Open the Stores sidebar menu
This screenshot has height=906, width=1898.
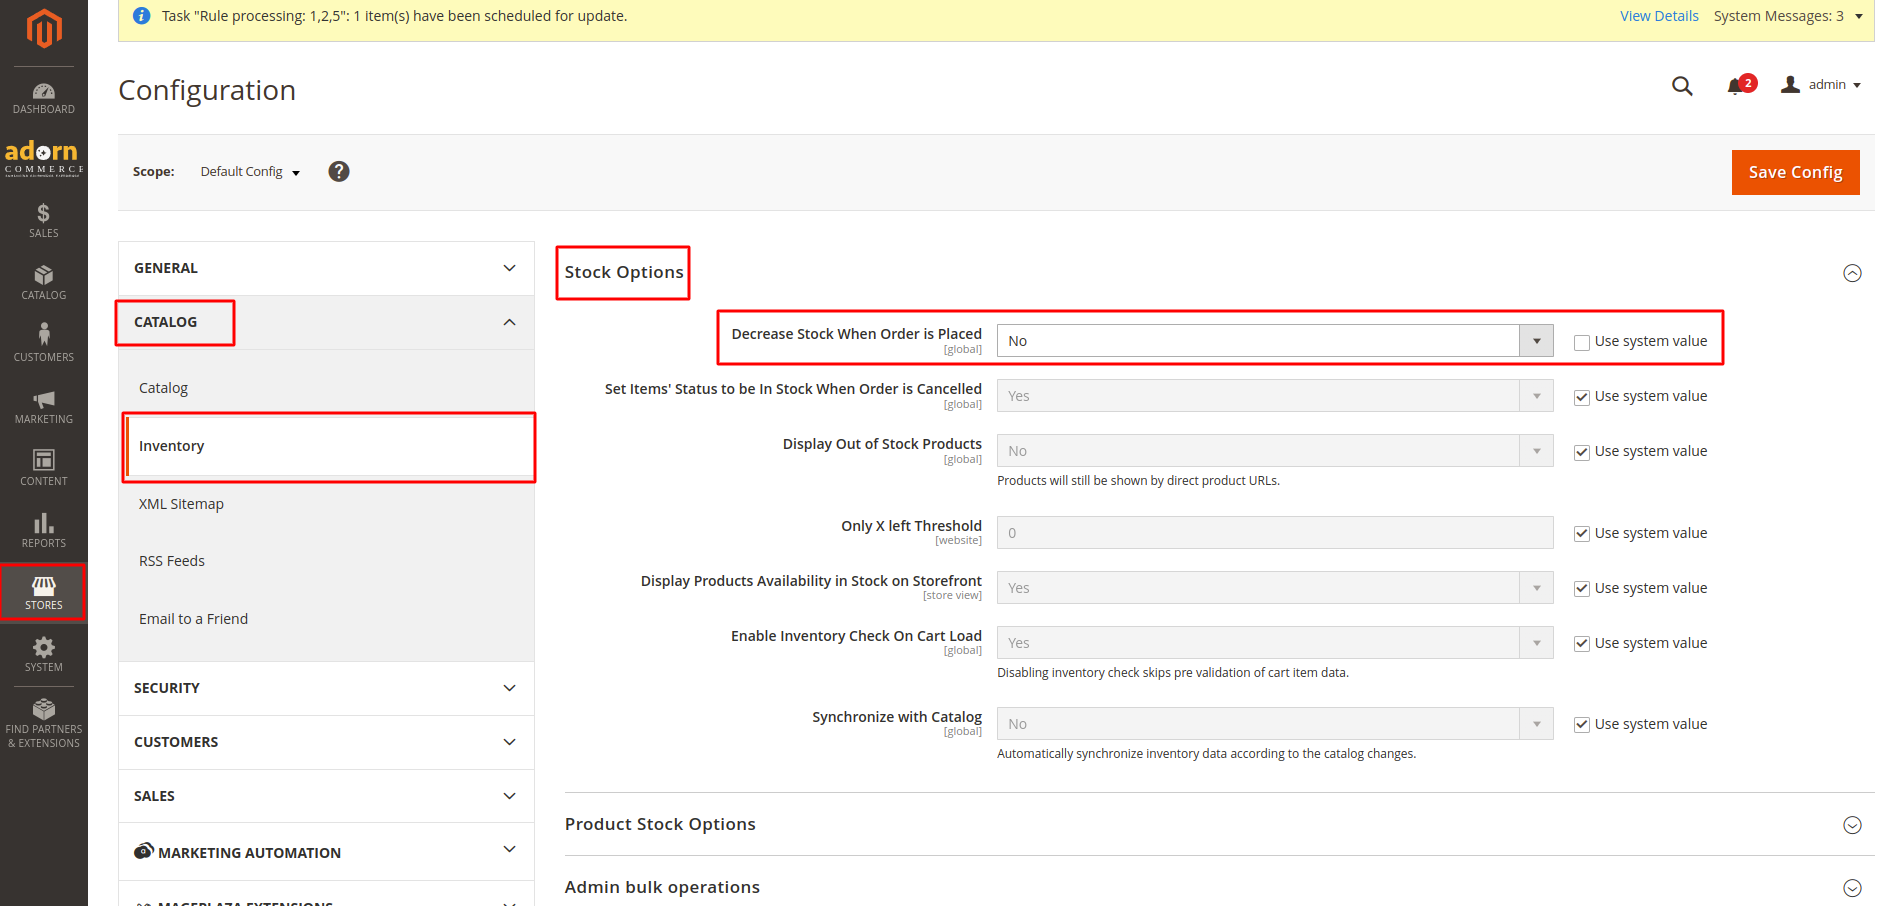(44, 592)
